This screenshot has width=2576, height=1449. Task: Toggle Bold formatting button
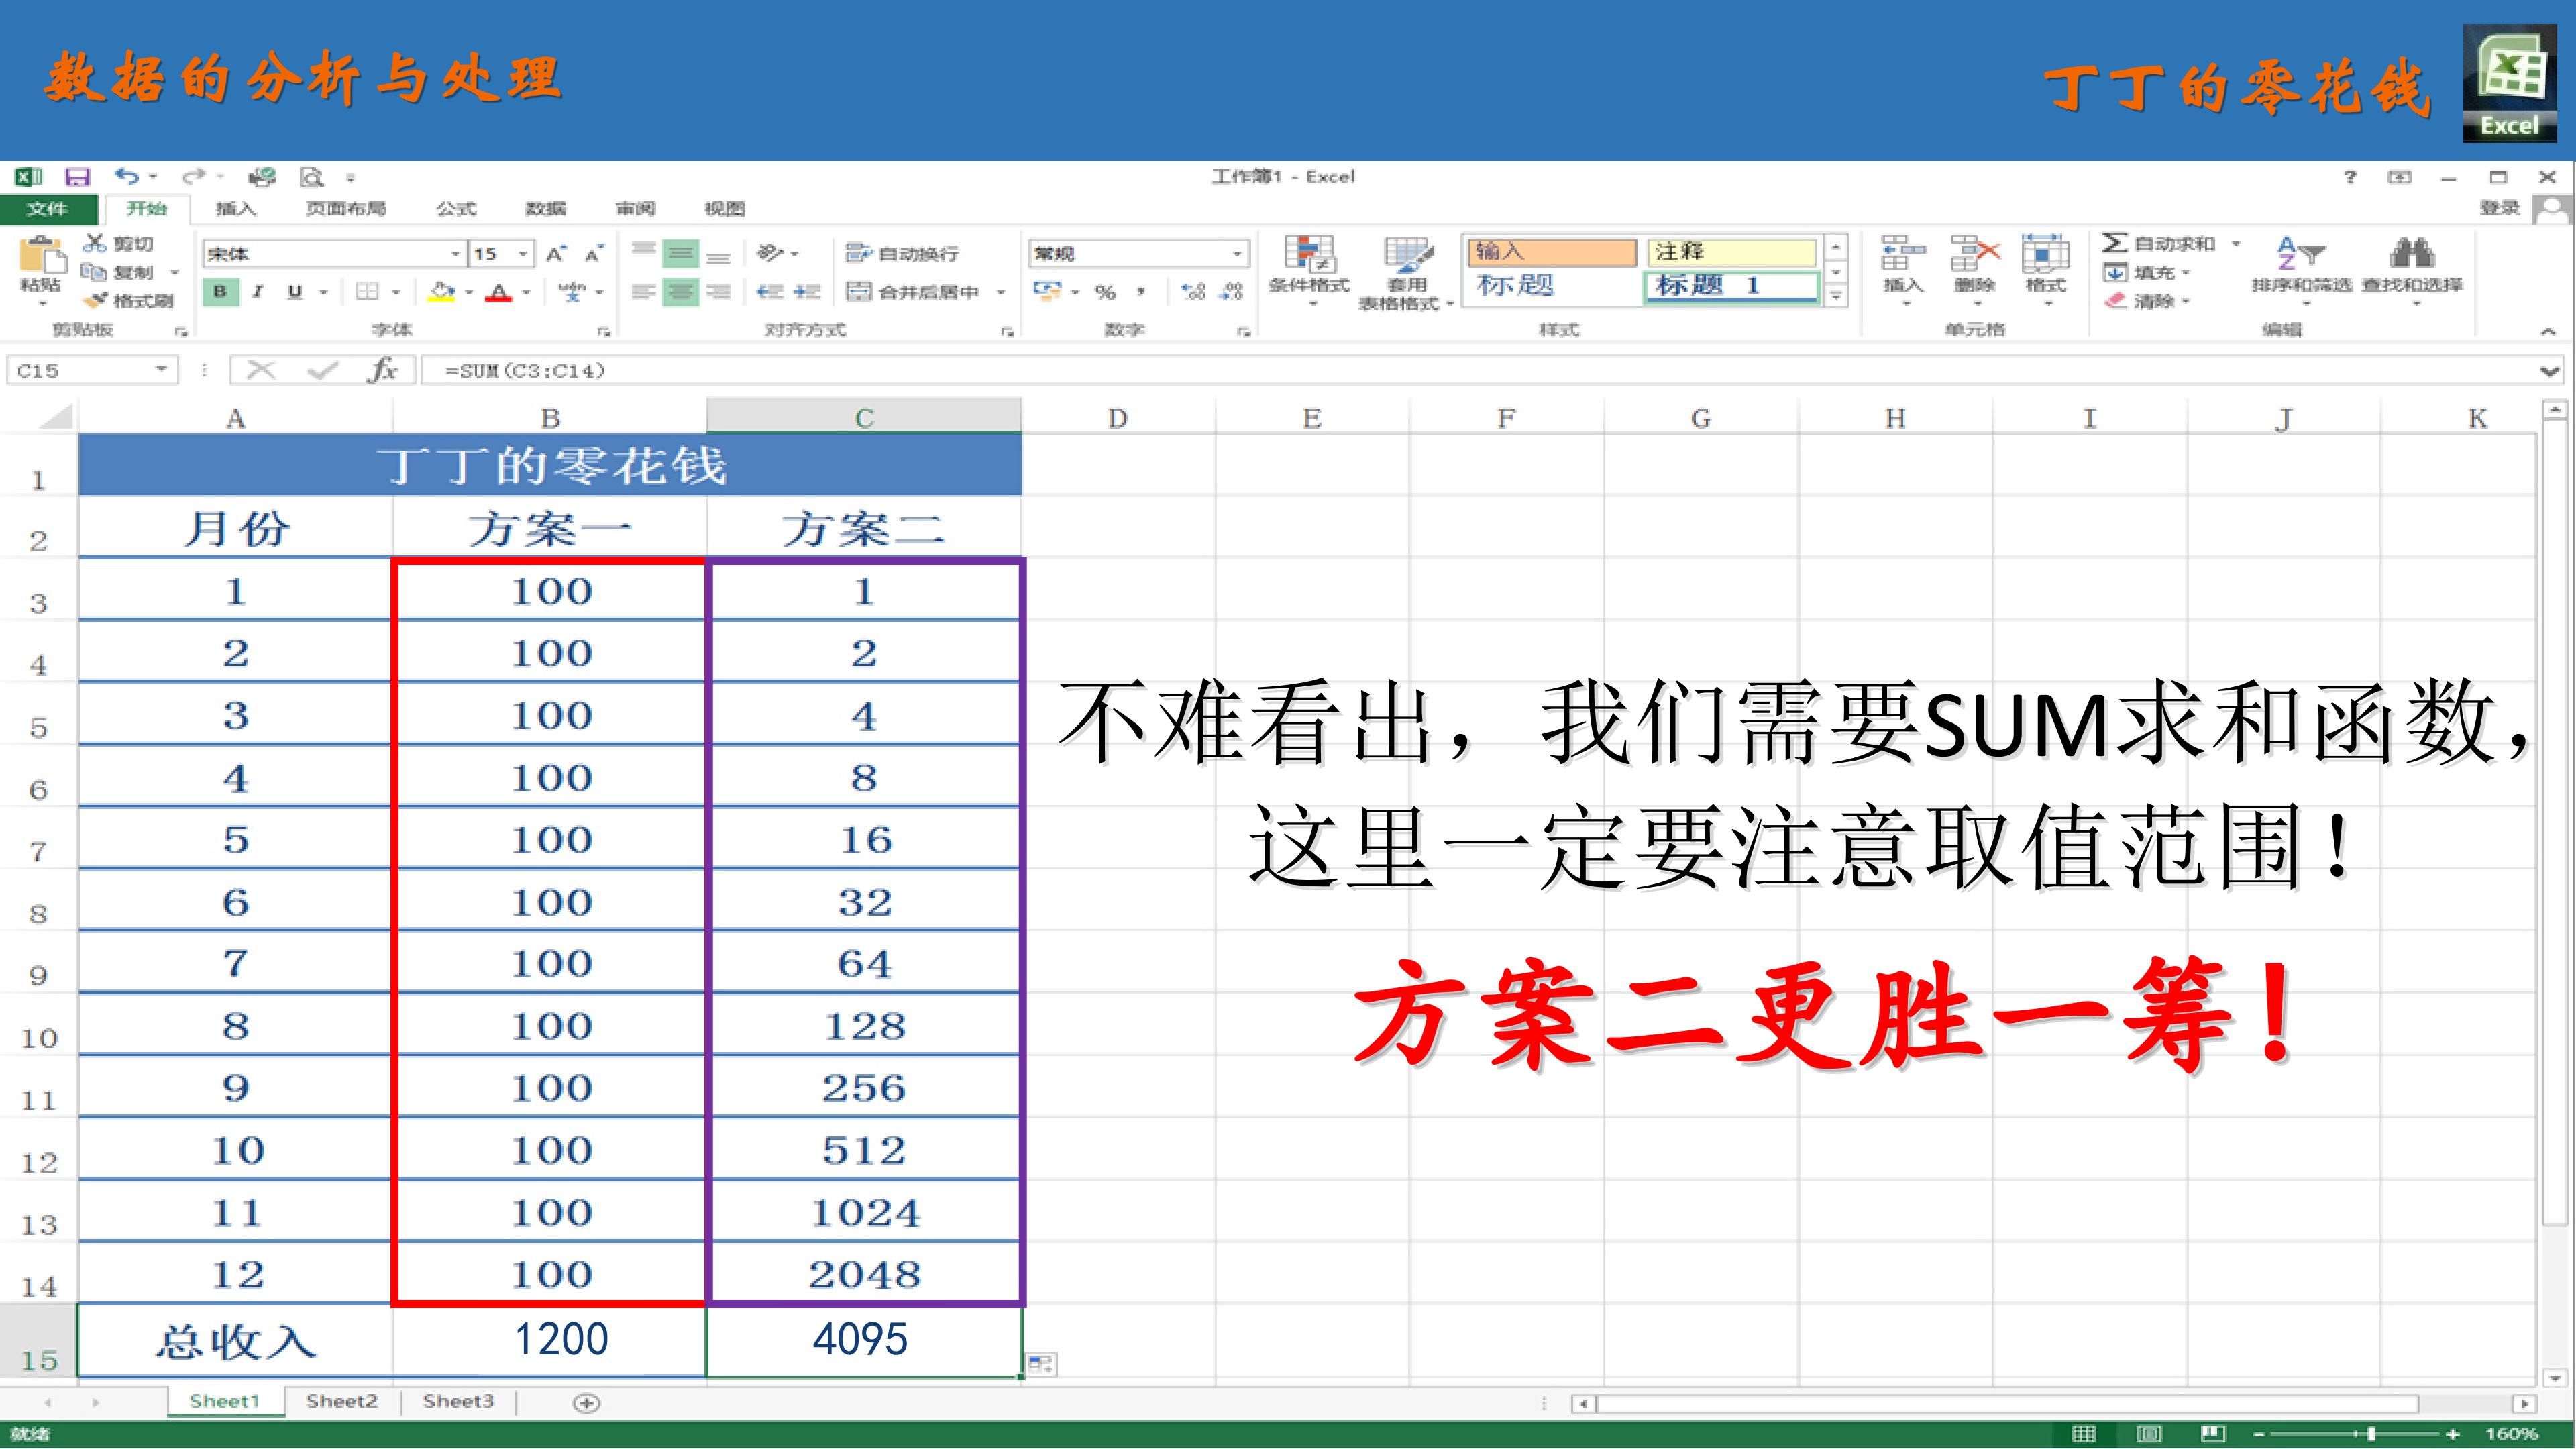pyautogui.click(x=220, y=291)
